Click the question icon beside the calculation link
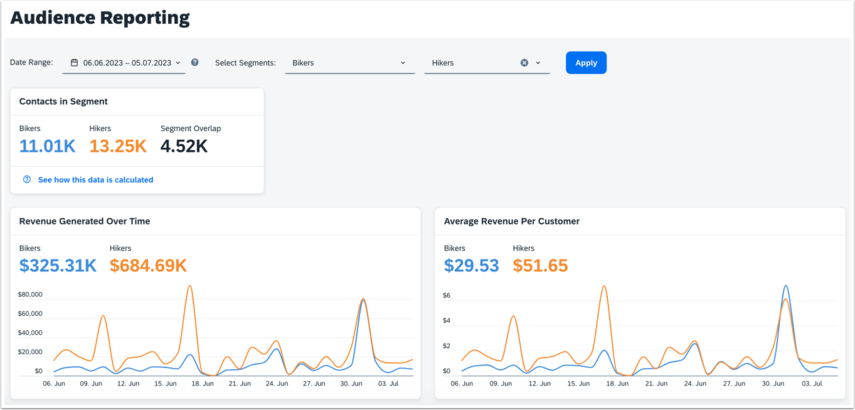The width and height of the screenshot is (855, 410). (26, 180)
